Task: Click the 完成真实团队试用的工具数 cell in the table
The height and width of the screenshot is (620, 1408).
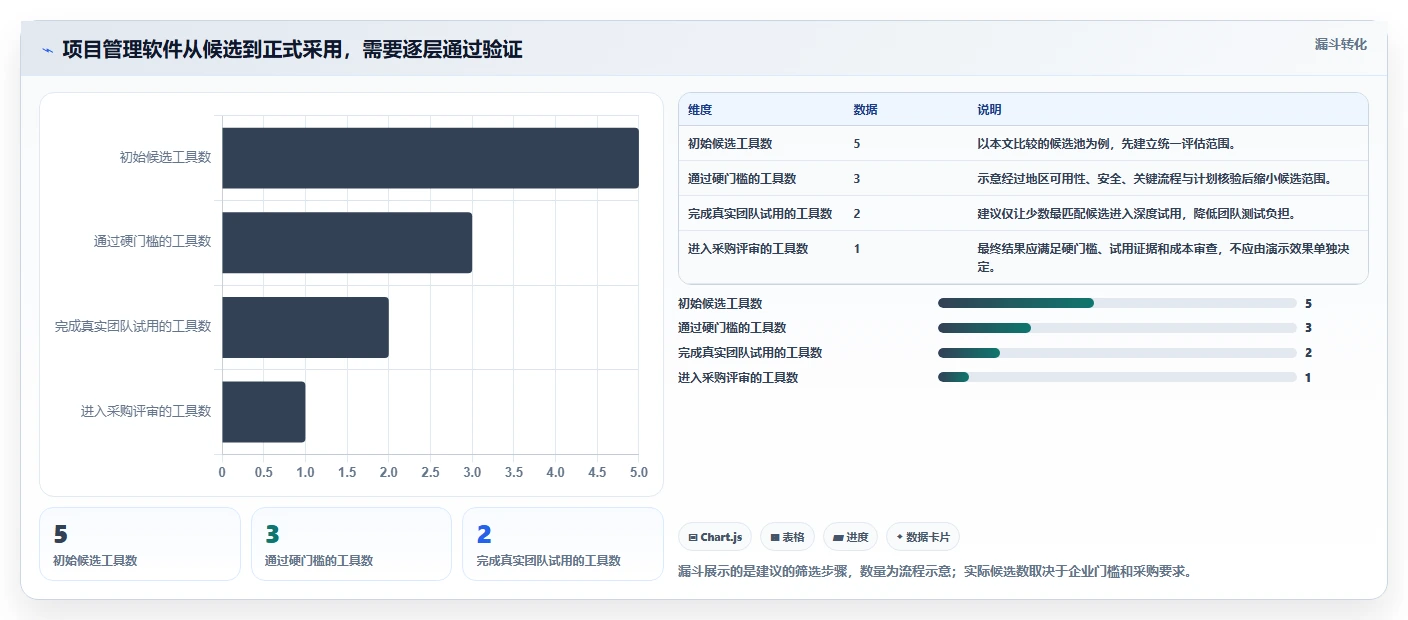Action: click(760, 214)
